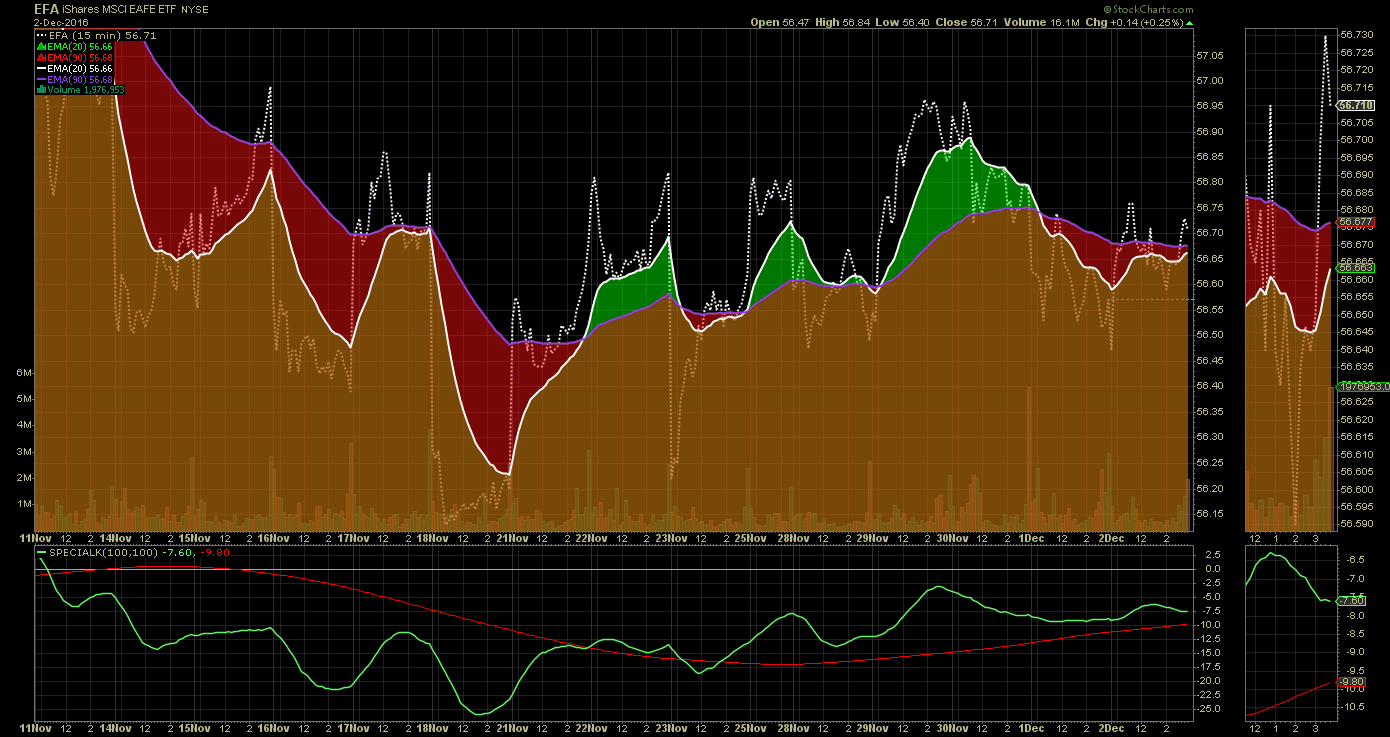This screenshot has width=1390, height=737.
Task: Click the white EMA(20) line legend icon
Action: tap(41, 68)
